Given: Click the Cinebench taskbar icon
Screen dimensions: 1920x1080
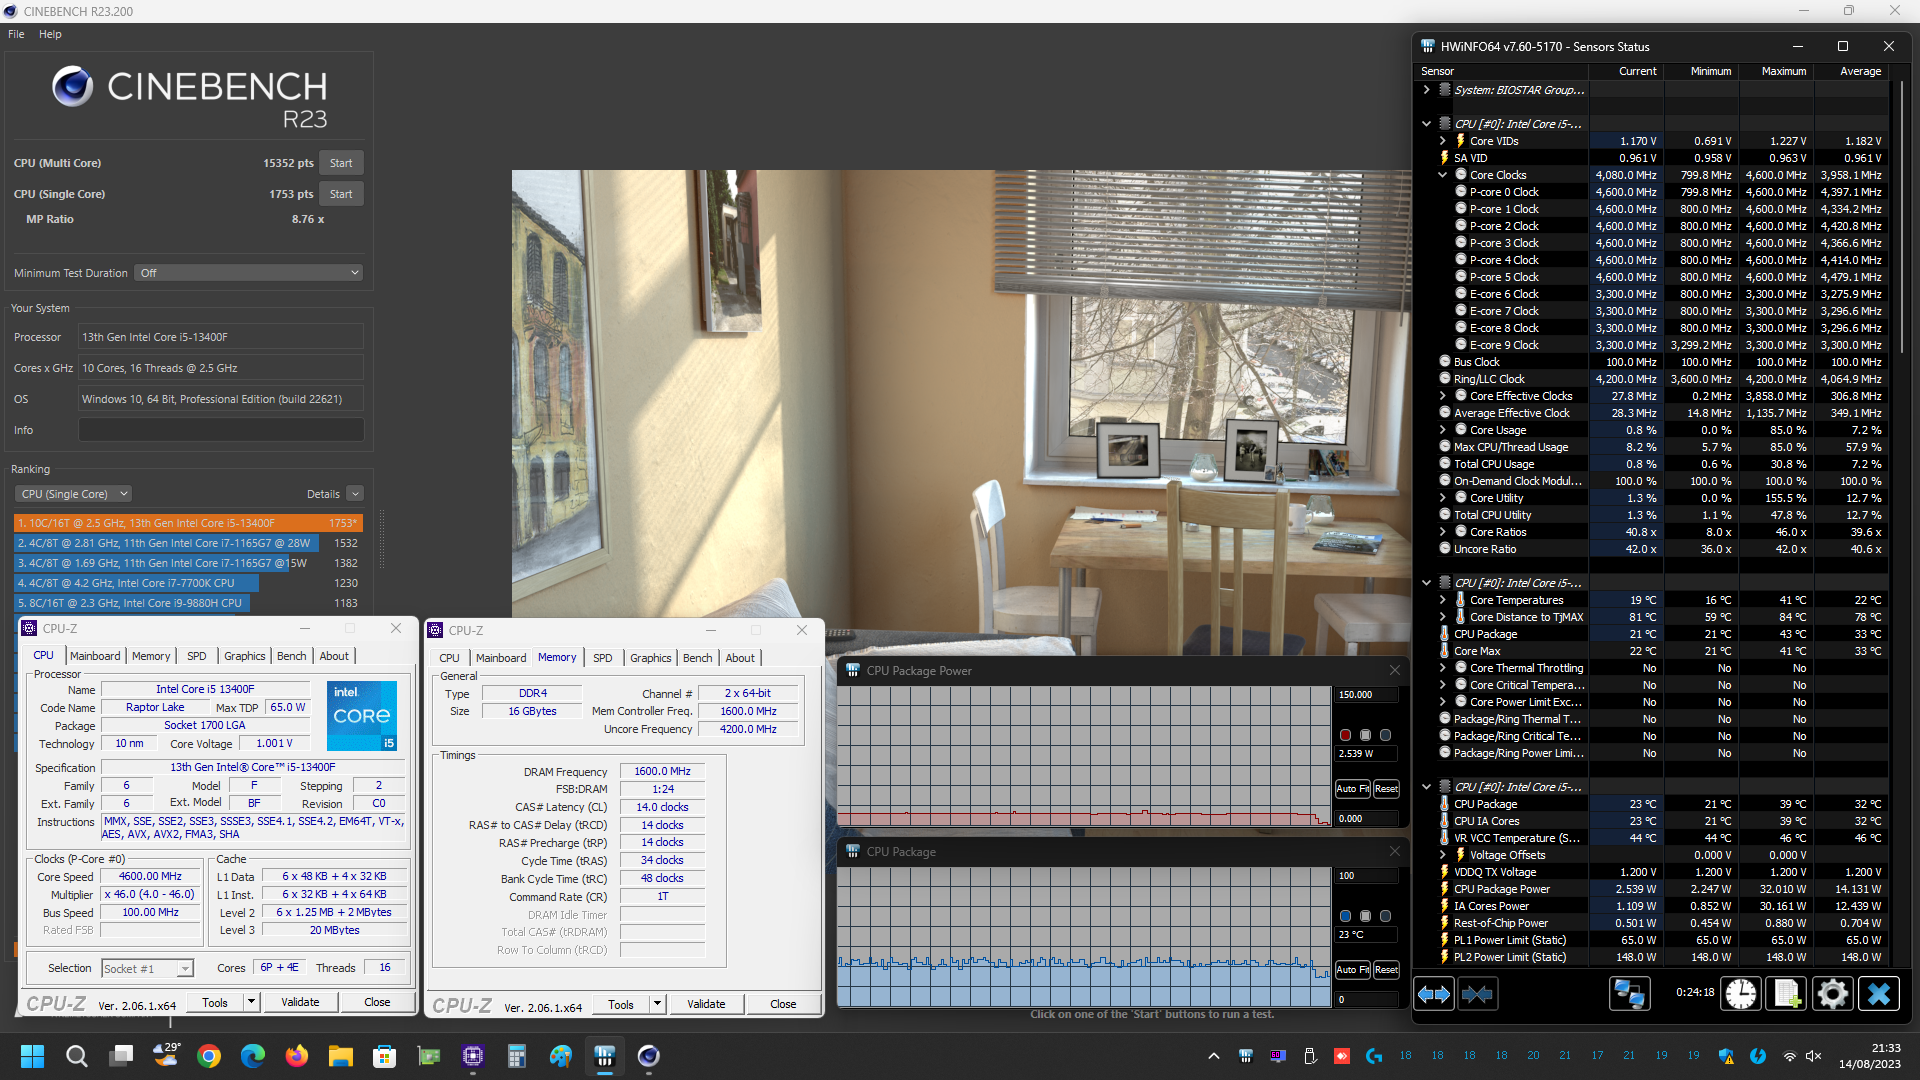Looking at the screenshot, I should [x=648, y=1056].
